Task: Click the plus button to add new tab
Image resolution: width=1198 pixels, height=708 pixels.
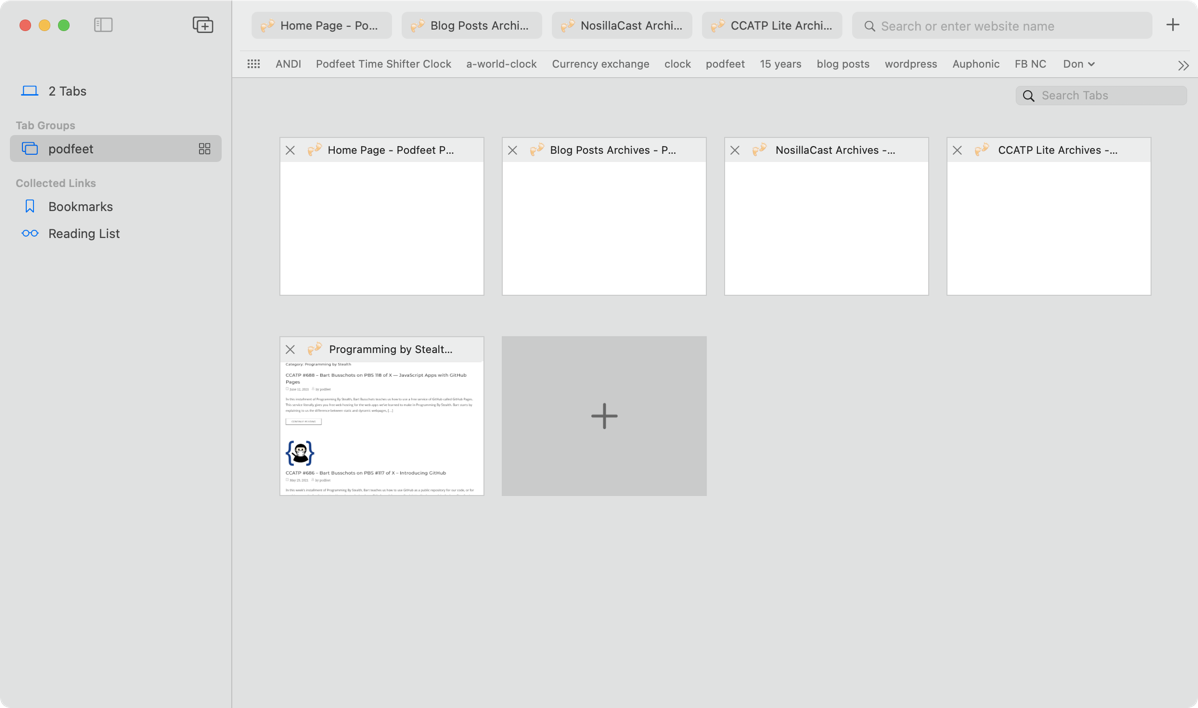Action: [x=1173, y=25]
